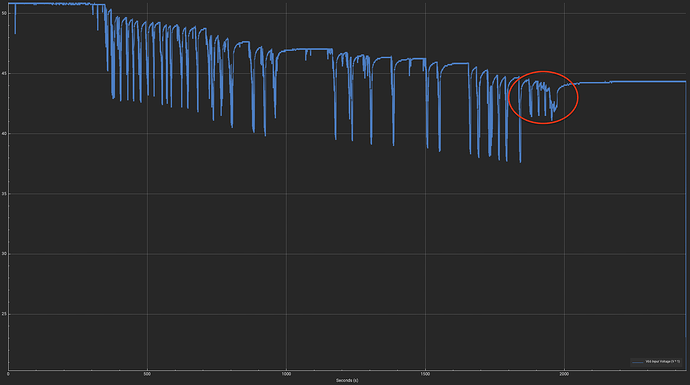690x385 pixels.
Task: Click the 35 tick label on the y-axis
Action: [4, 194]
